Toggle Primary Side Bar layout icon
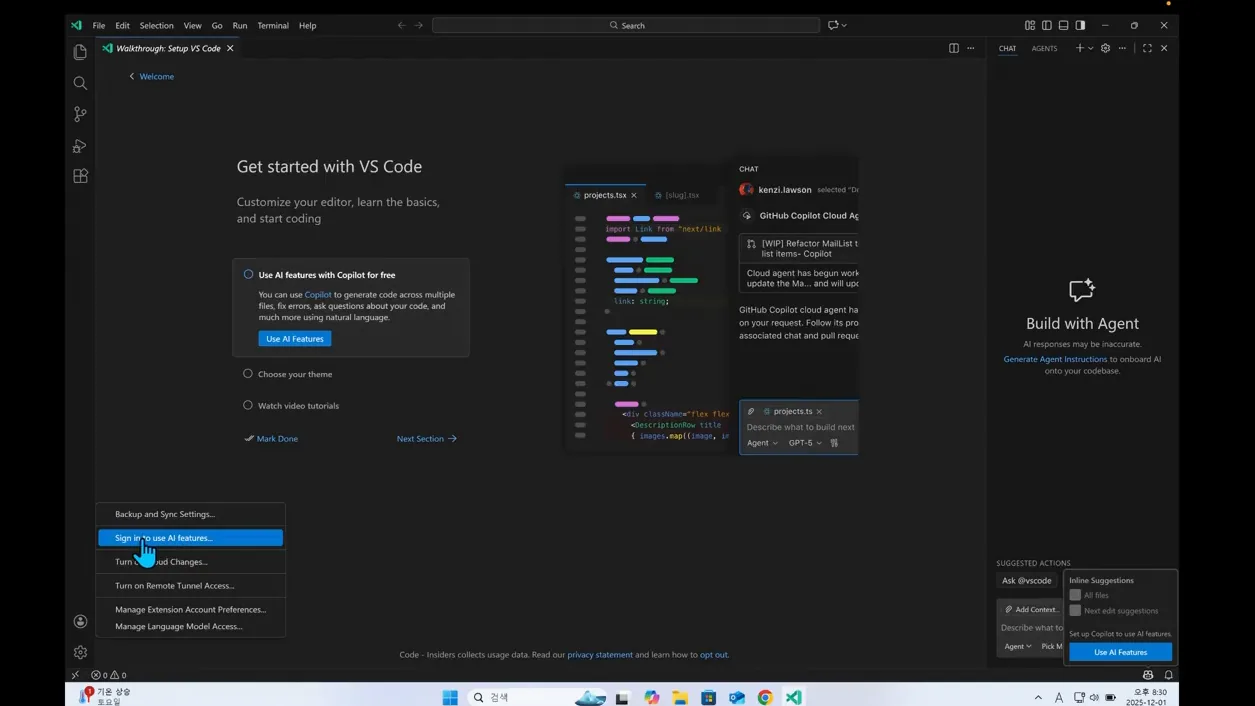Image resolution: width=1255 pixels, height=706 pixels. point(1047,25)
